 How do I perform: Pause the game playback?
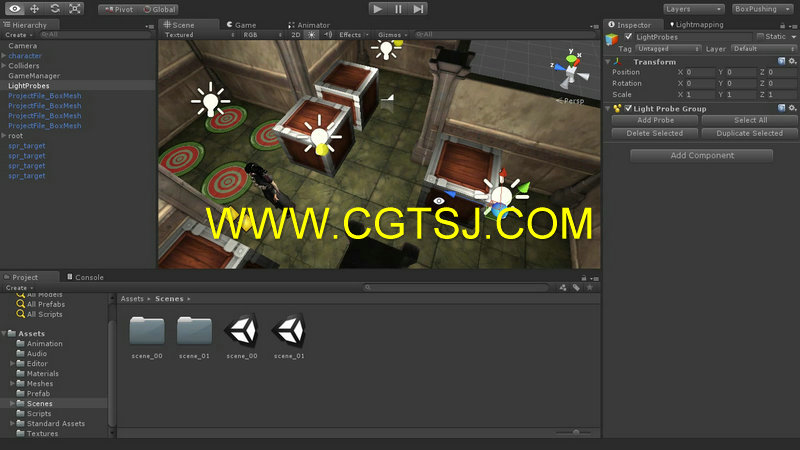398,9
